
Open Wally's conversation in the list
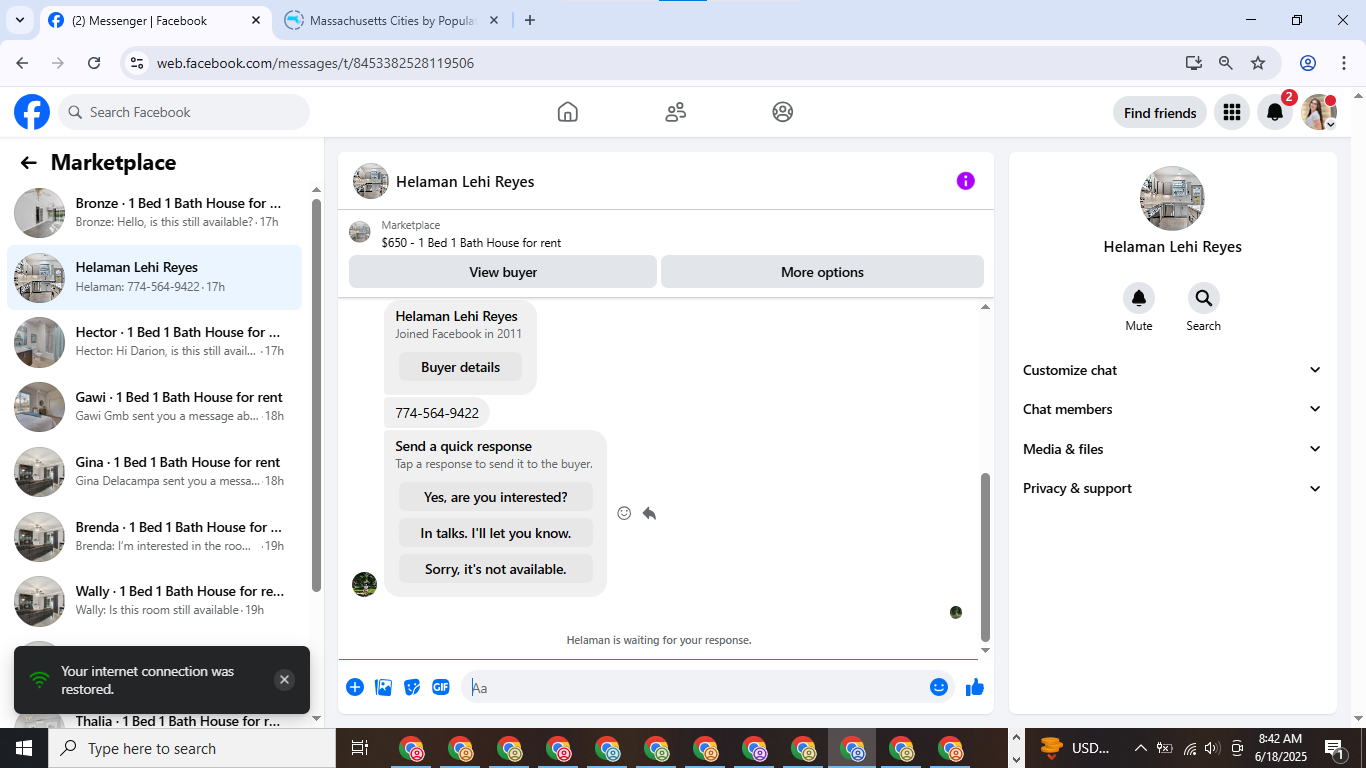pyautogui.click(x=155, y=601)
